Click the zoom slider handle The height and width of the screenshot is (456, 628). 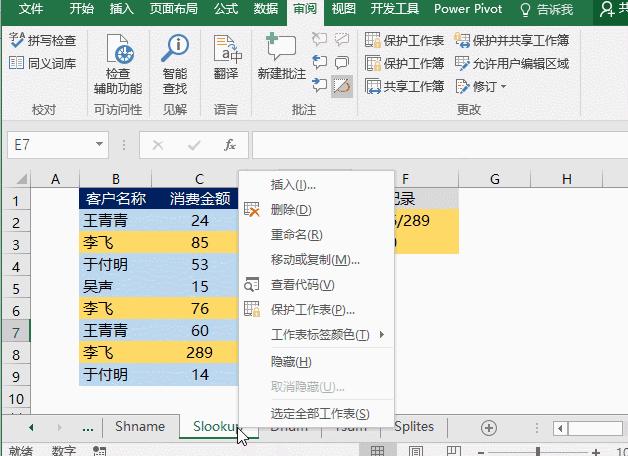click(538, 452)
